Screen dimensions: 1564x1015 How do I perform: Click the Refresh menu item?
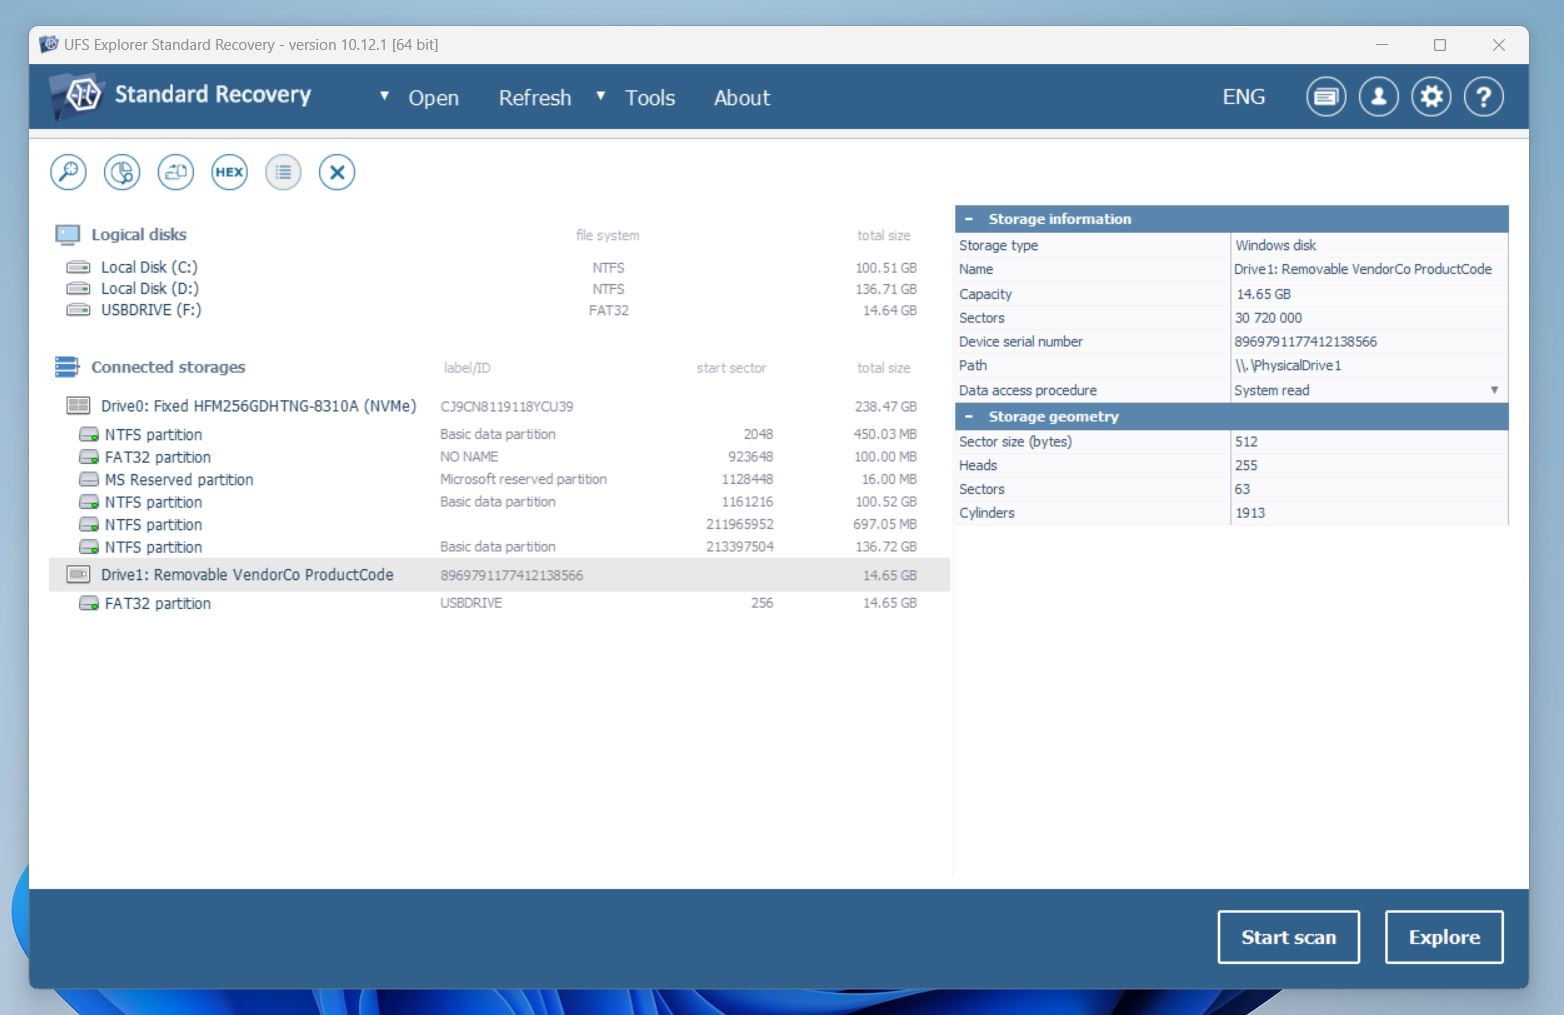(535, 98)
